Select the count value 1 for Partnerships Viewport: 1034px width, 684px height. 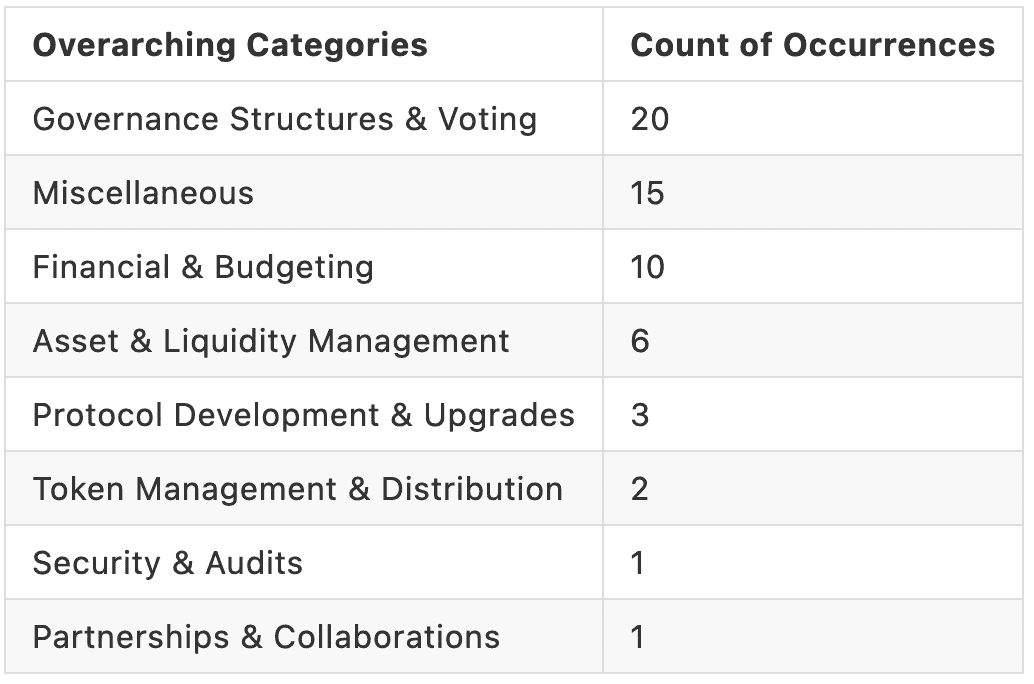tap(638, 637)
